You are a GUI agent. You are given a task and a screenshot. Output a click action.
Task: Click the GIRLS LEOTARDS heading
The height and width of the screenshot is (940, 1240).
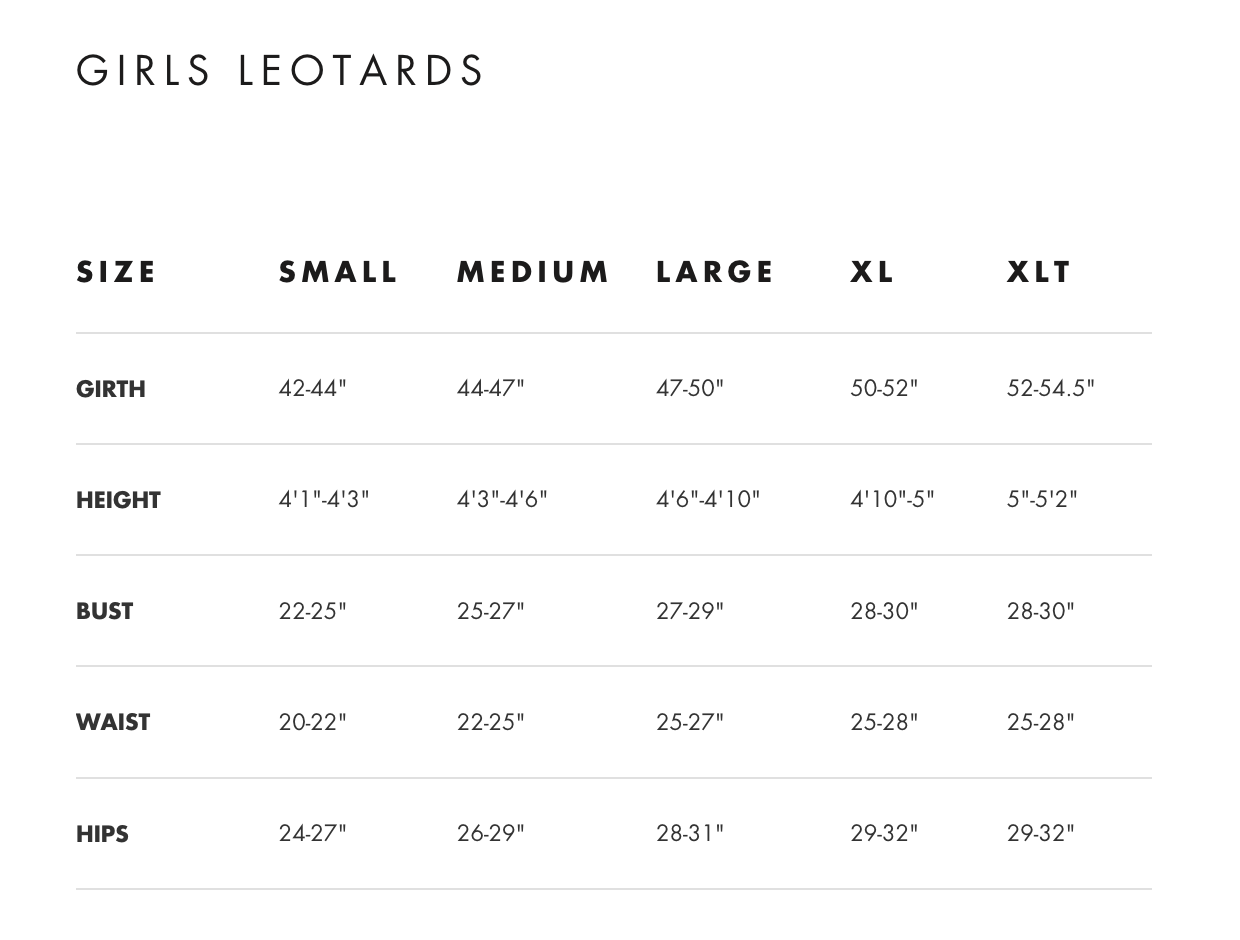point(280,71)
